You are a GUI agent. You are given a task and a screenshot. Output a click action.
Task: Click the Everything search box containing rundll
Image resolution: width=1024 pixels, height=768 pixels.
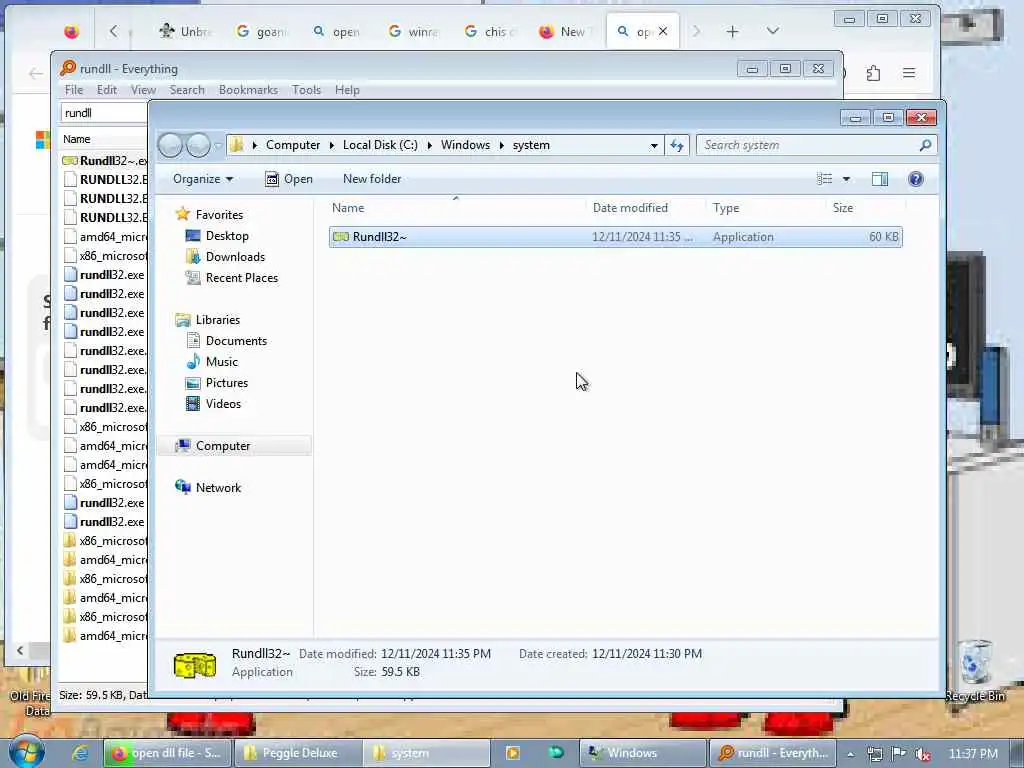tap(104, 113)
